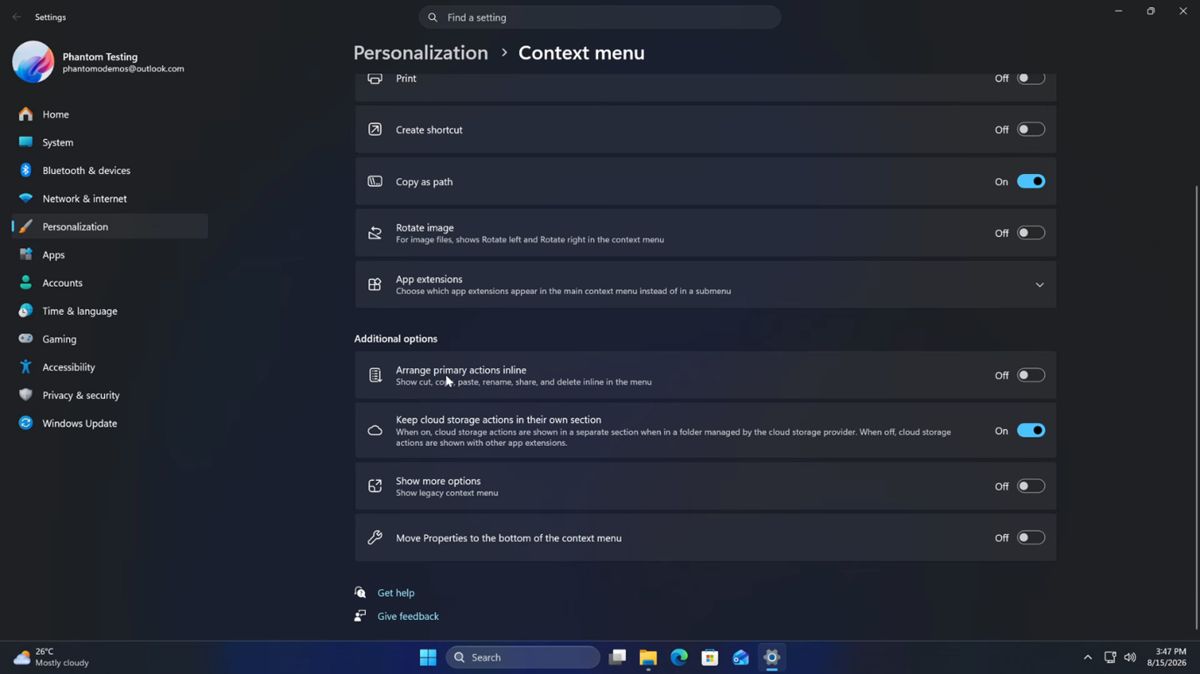Click the App extensions row icon
The image size is (1200, 674).
coord(375,285)
